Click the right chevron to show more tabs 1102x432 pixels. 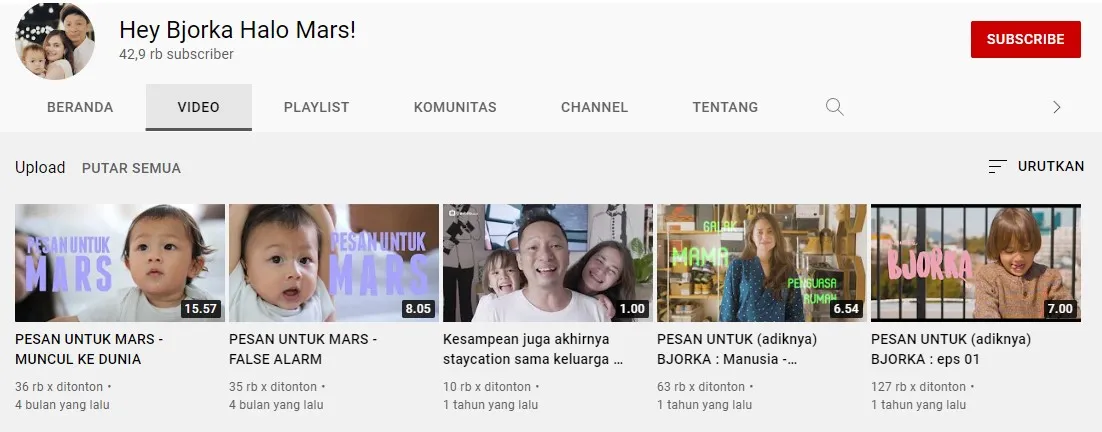1056,107
